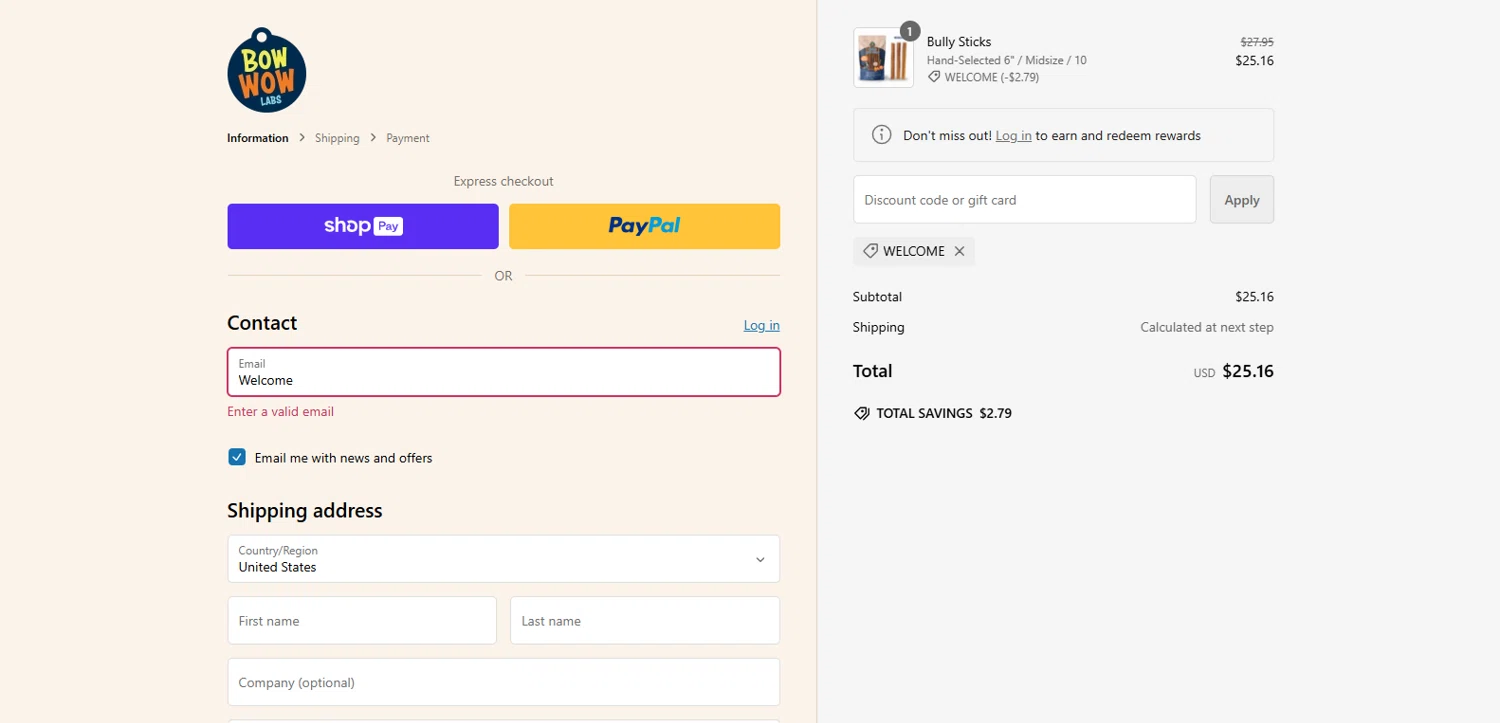Click the chevron after Information breadcrumb
The width and height of the screenshot is (1500, 723).
302,137
